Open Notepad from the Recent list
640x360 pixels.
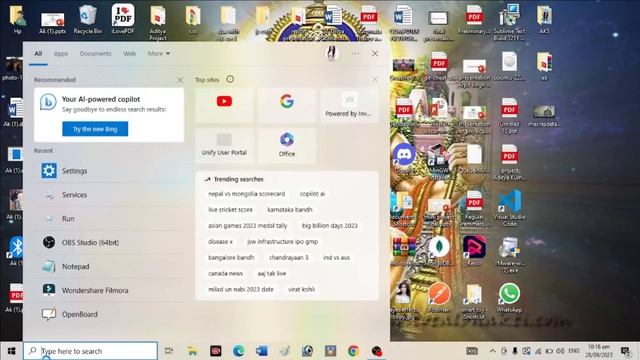(109, 266)
